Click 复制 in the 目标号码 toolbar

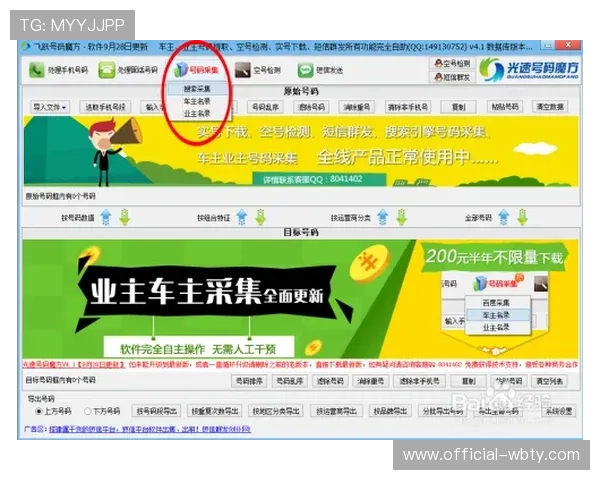(469, 381)
